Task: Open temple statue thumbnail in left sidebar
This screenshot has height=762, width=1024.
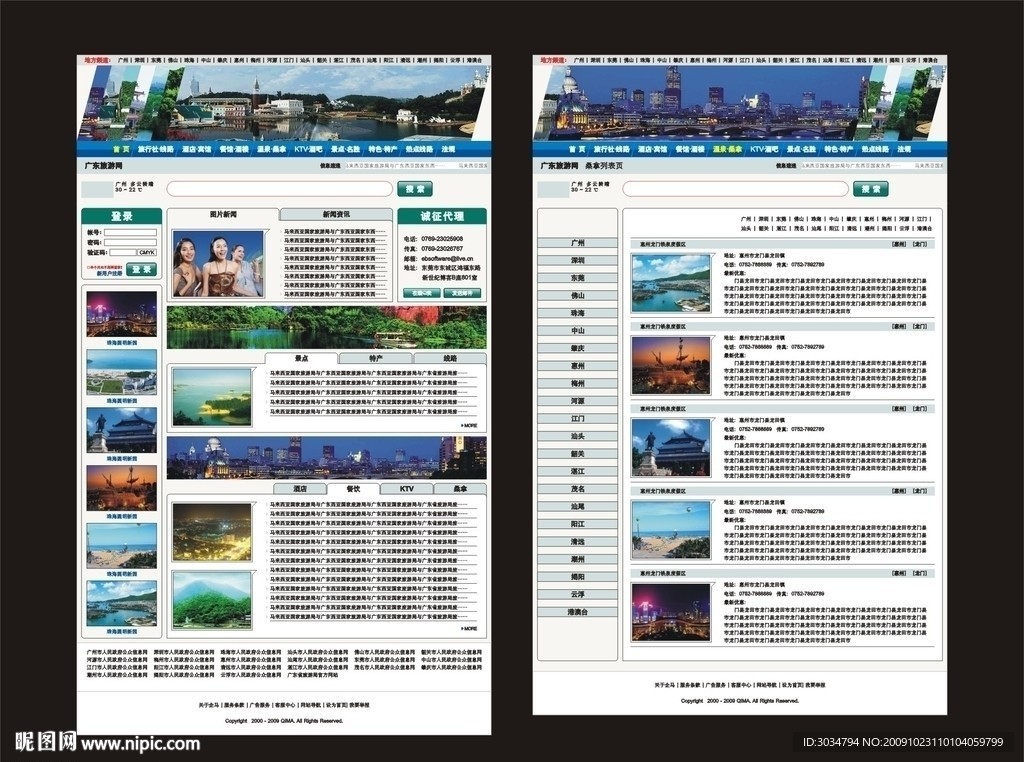Action: pyautogui.click(x=121, y=430)
